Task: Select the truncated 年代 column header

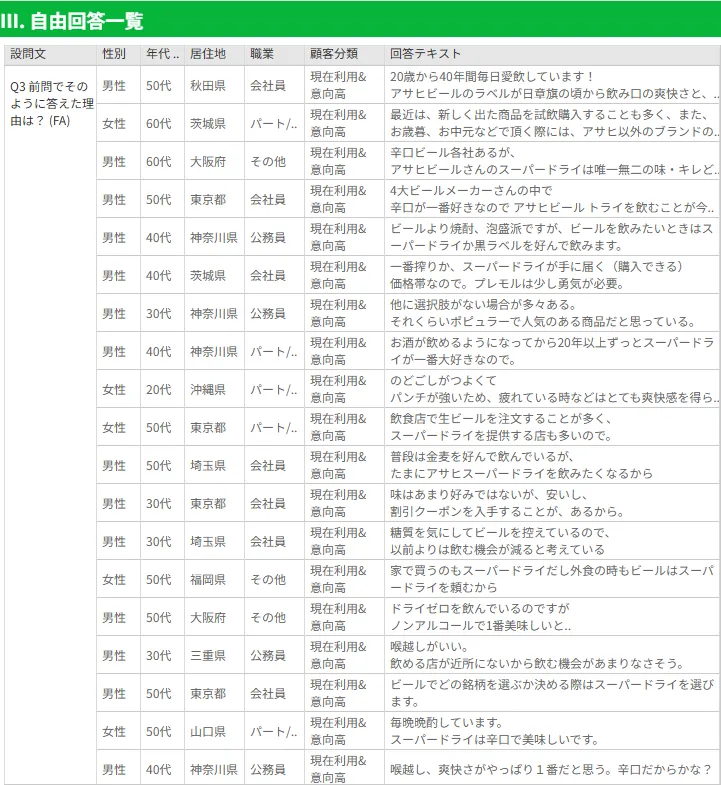Action: point(162,54)
